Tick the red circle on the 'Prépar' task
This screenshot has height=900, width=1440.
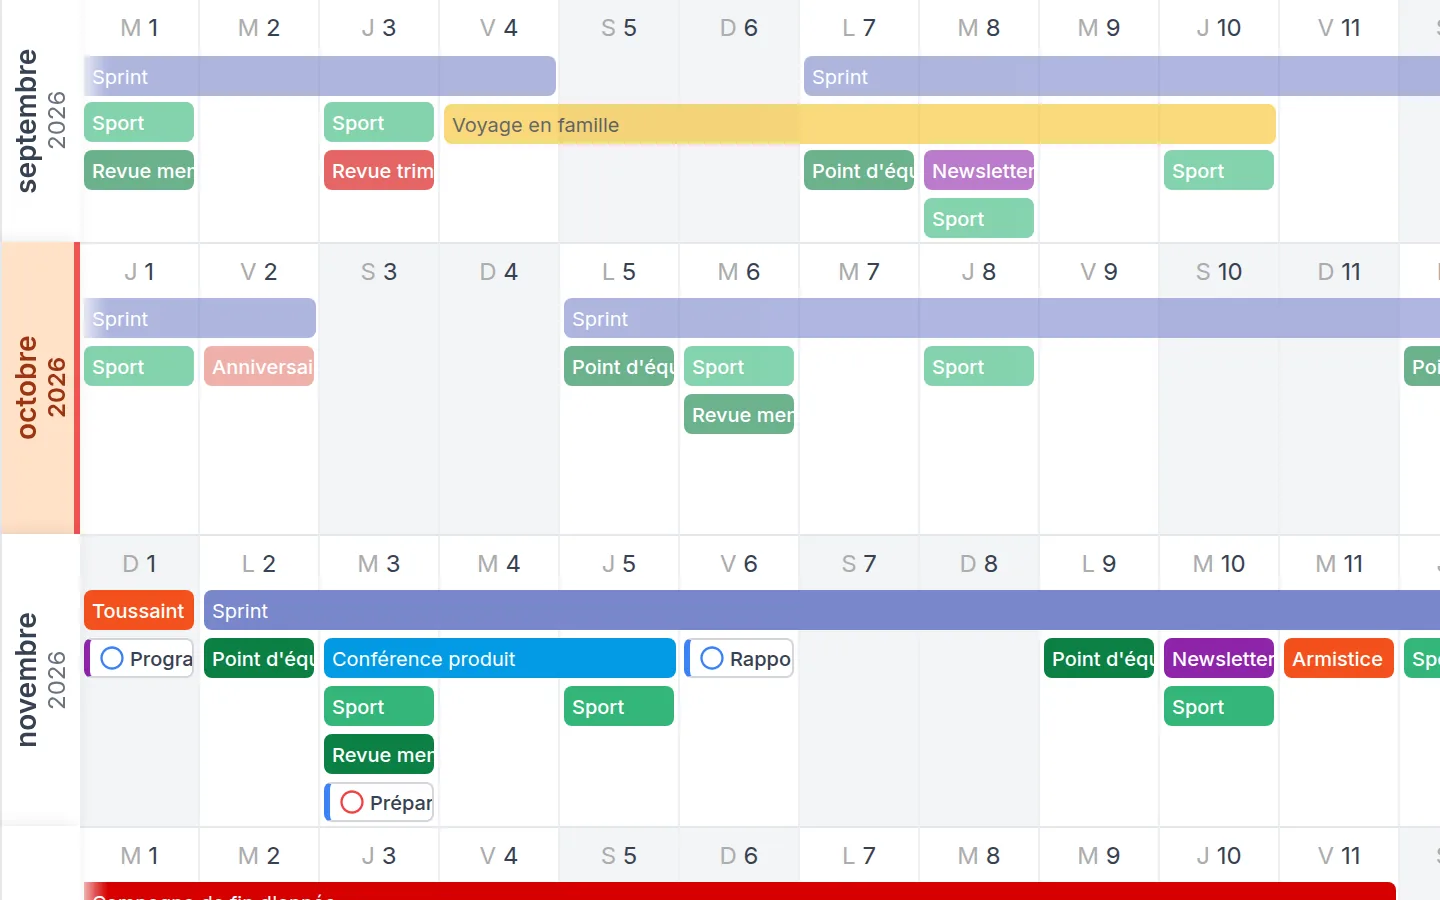(352, 802)
